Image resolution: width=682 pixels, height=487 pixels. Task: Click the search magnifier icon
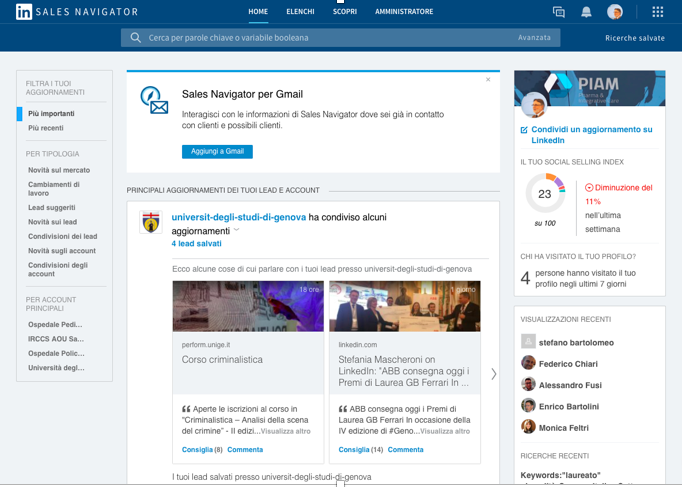coord(136,38)
